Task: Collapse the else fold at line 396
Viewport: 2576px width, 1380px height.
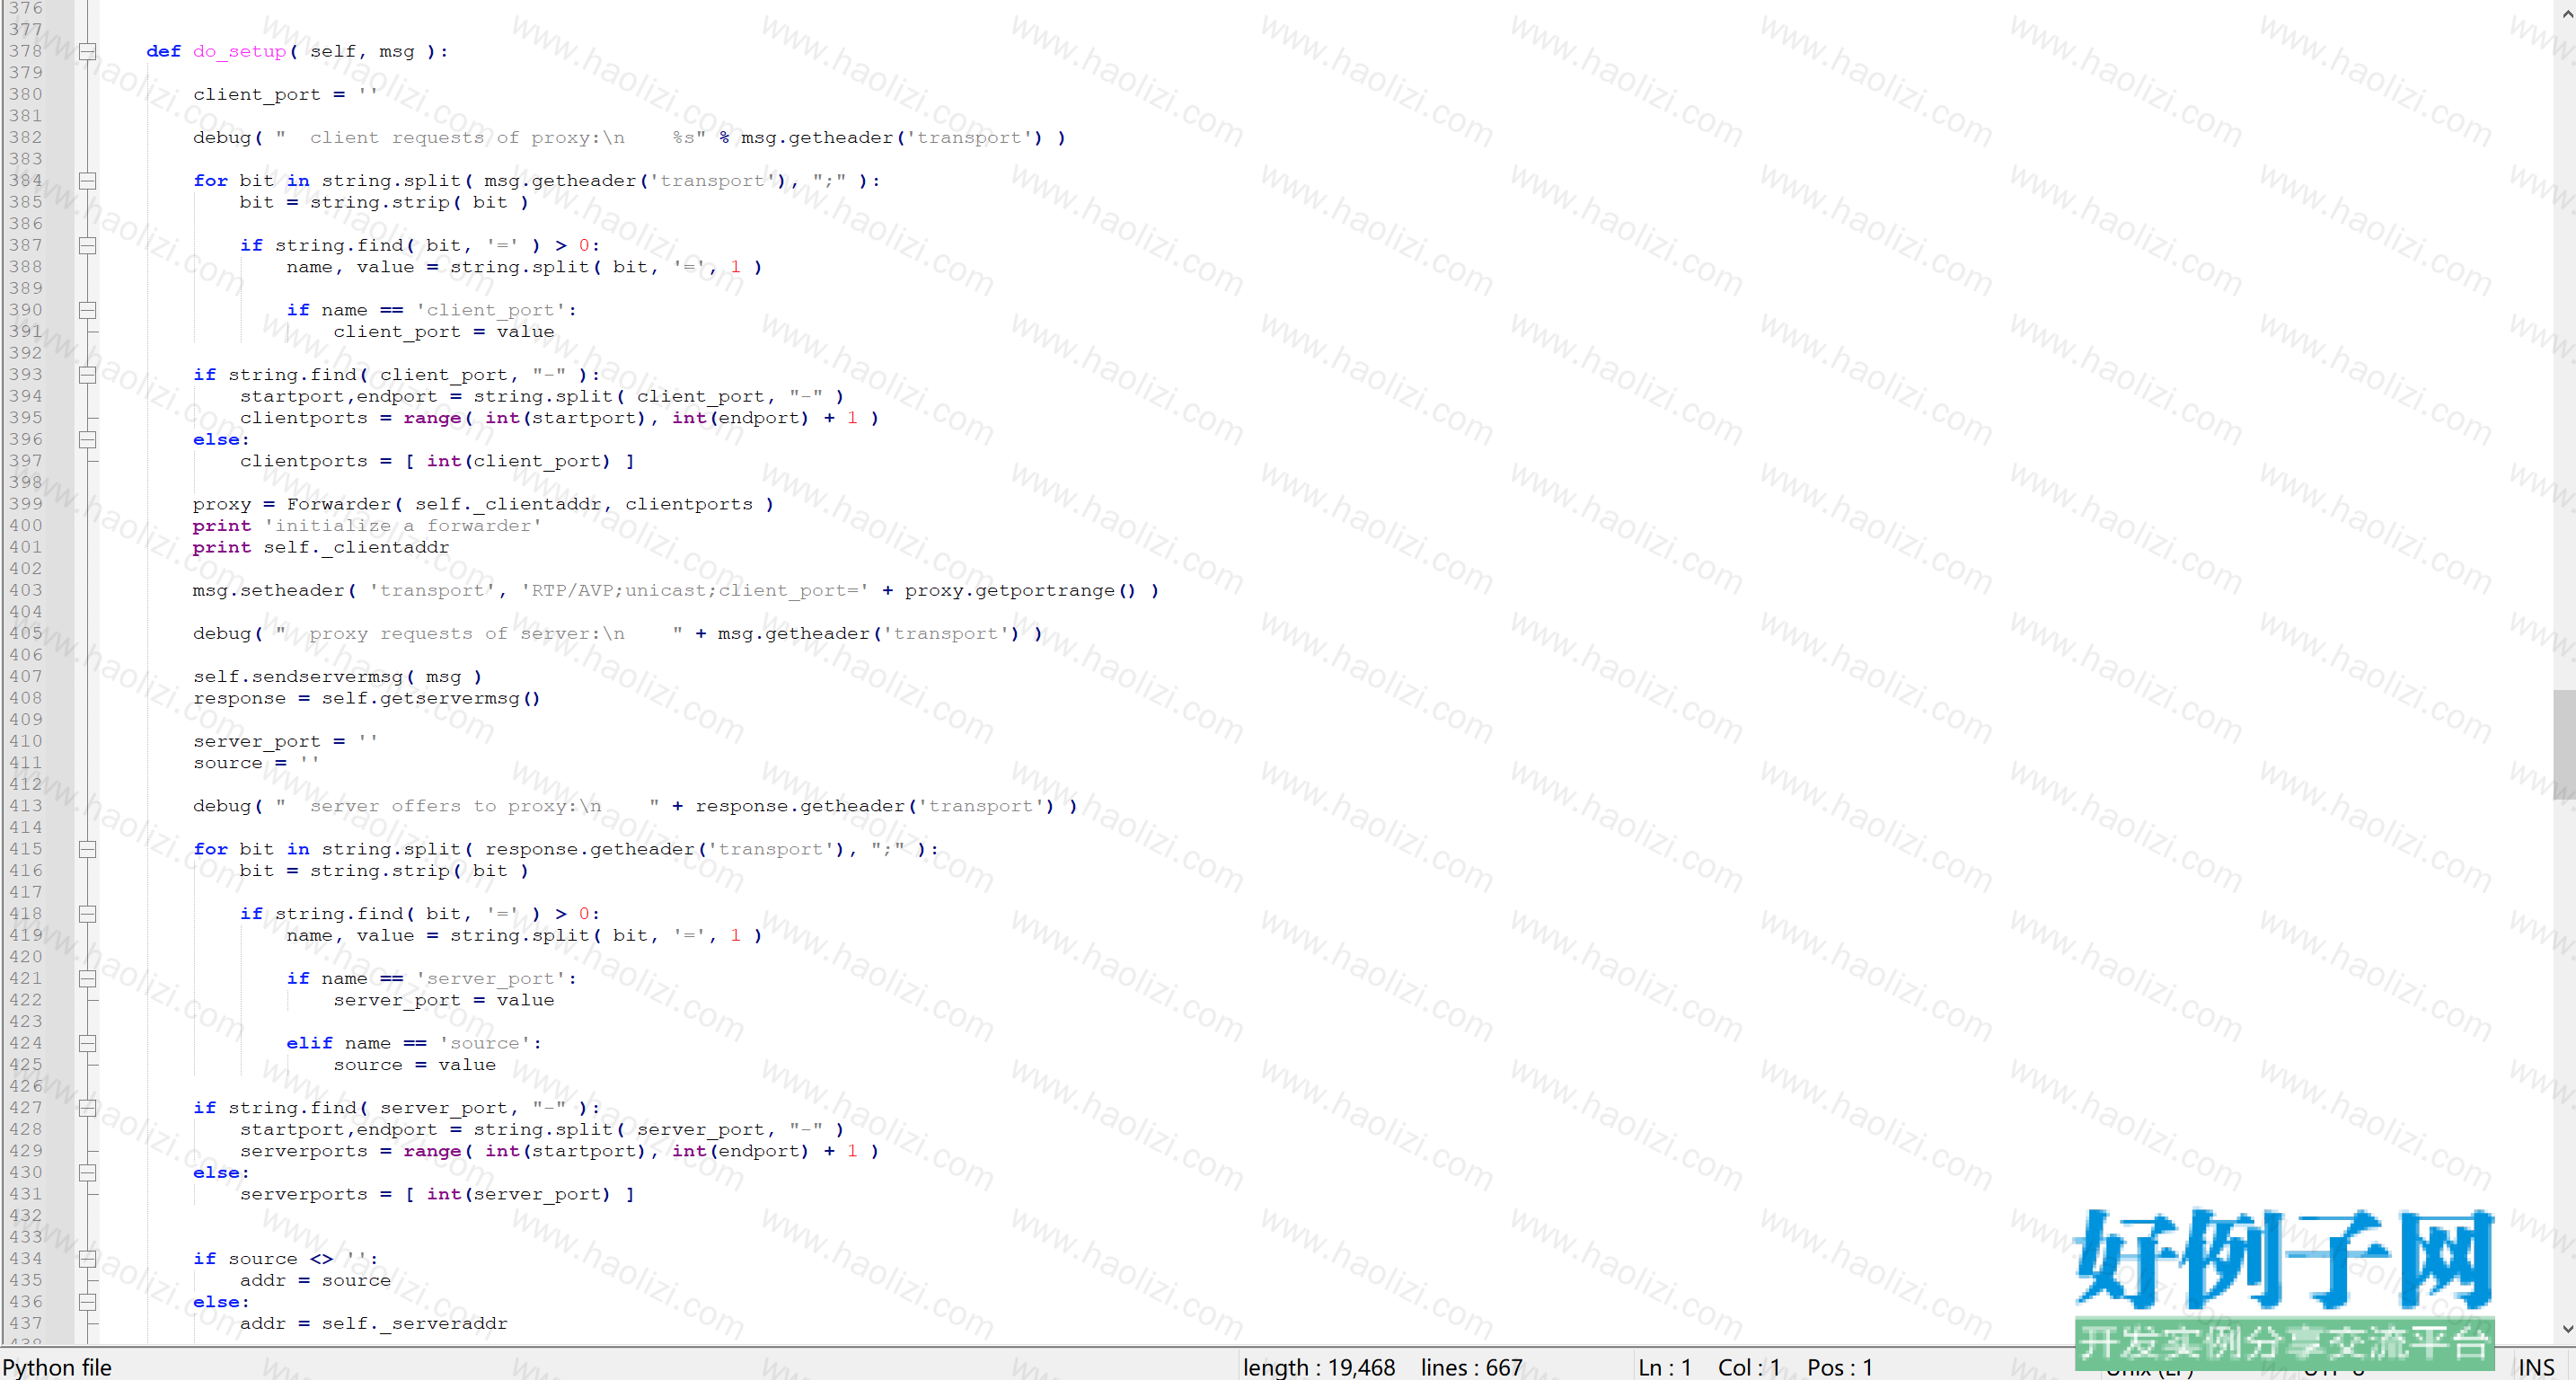Action: 88,440
